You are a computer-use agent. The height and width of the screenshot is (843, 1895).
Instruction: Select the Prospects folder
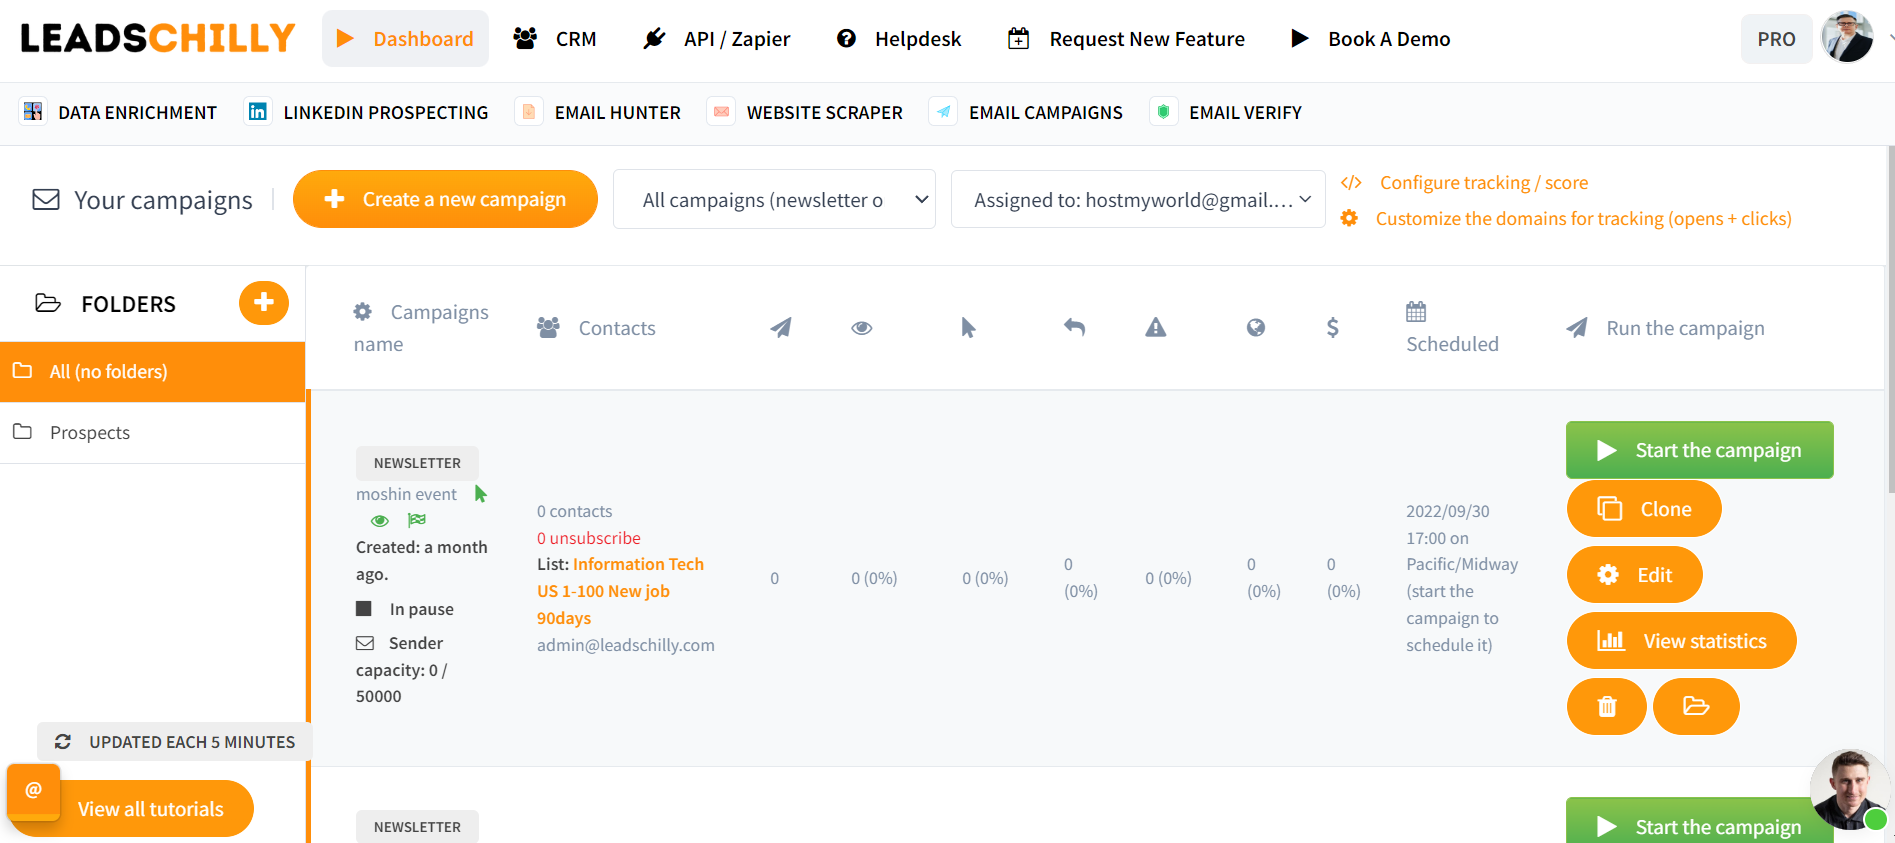pos(152,432)
